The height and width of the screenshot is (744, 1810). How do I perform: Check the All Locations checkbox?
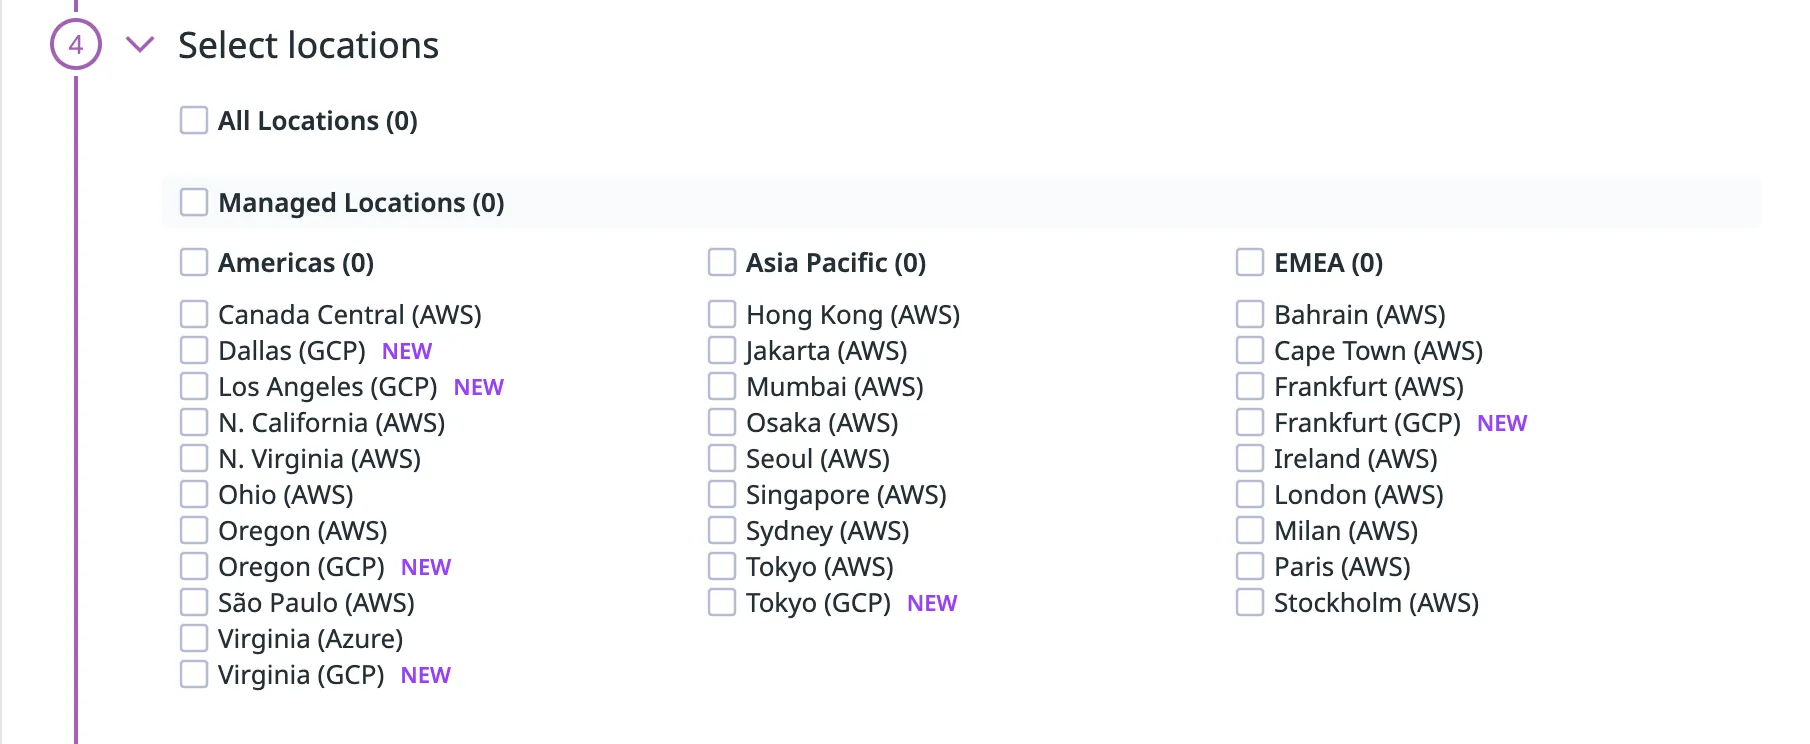click(194, 121)
